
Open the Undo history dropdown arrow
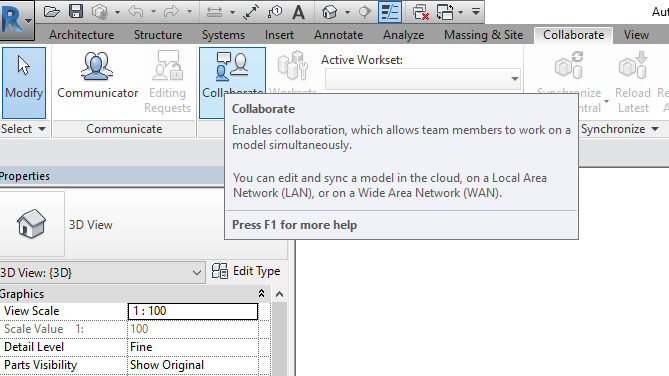click(x=153, y=12)
